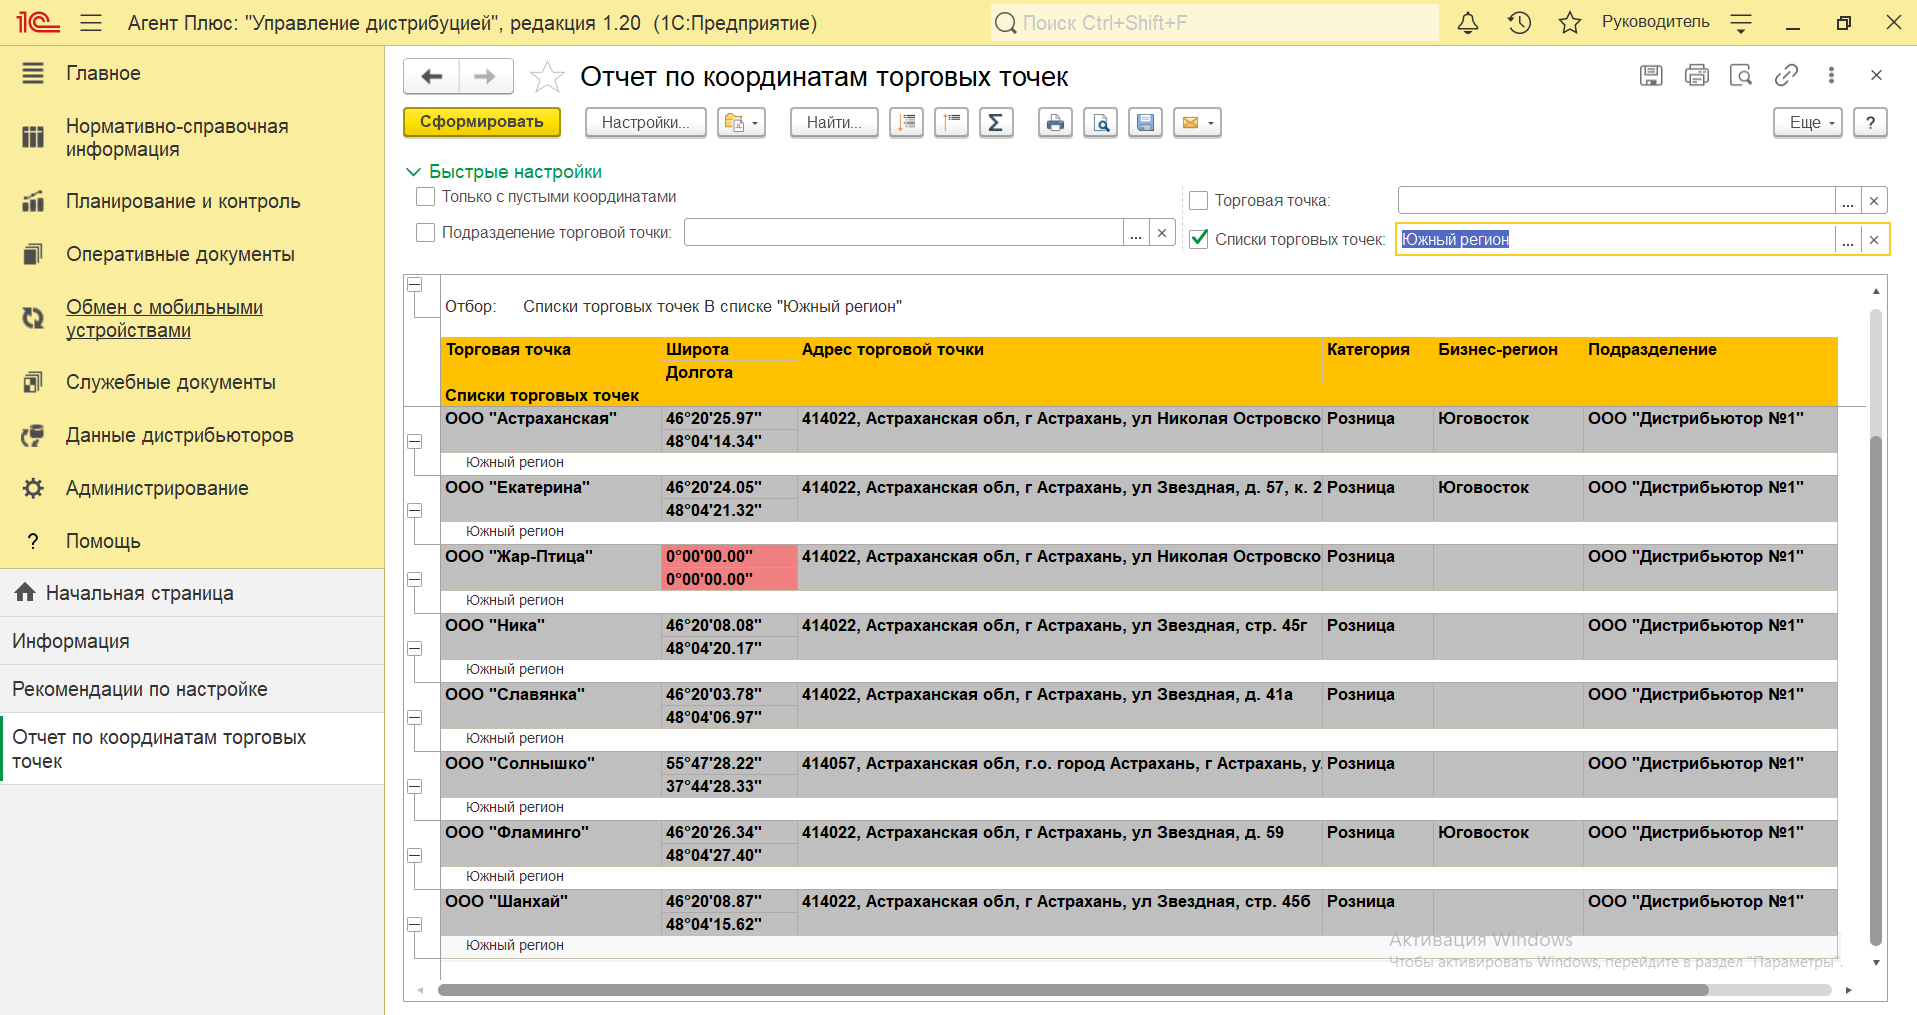Click the horizontal scrollbar of report

pyautogui.click(x=1073, y=990)
